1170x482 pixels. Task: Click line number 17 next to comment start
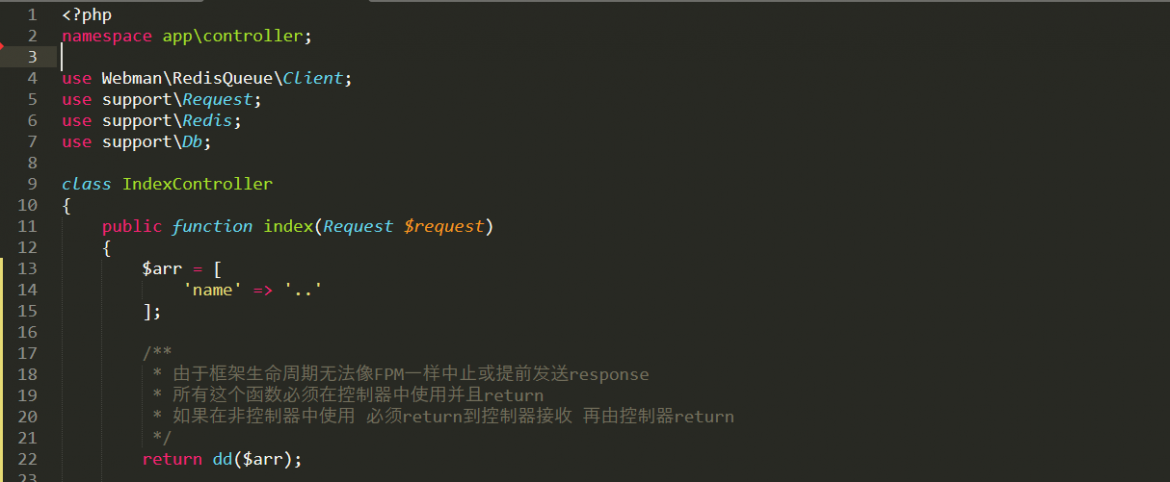coord(26,353)
